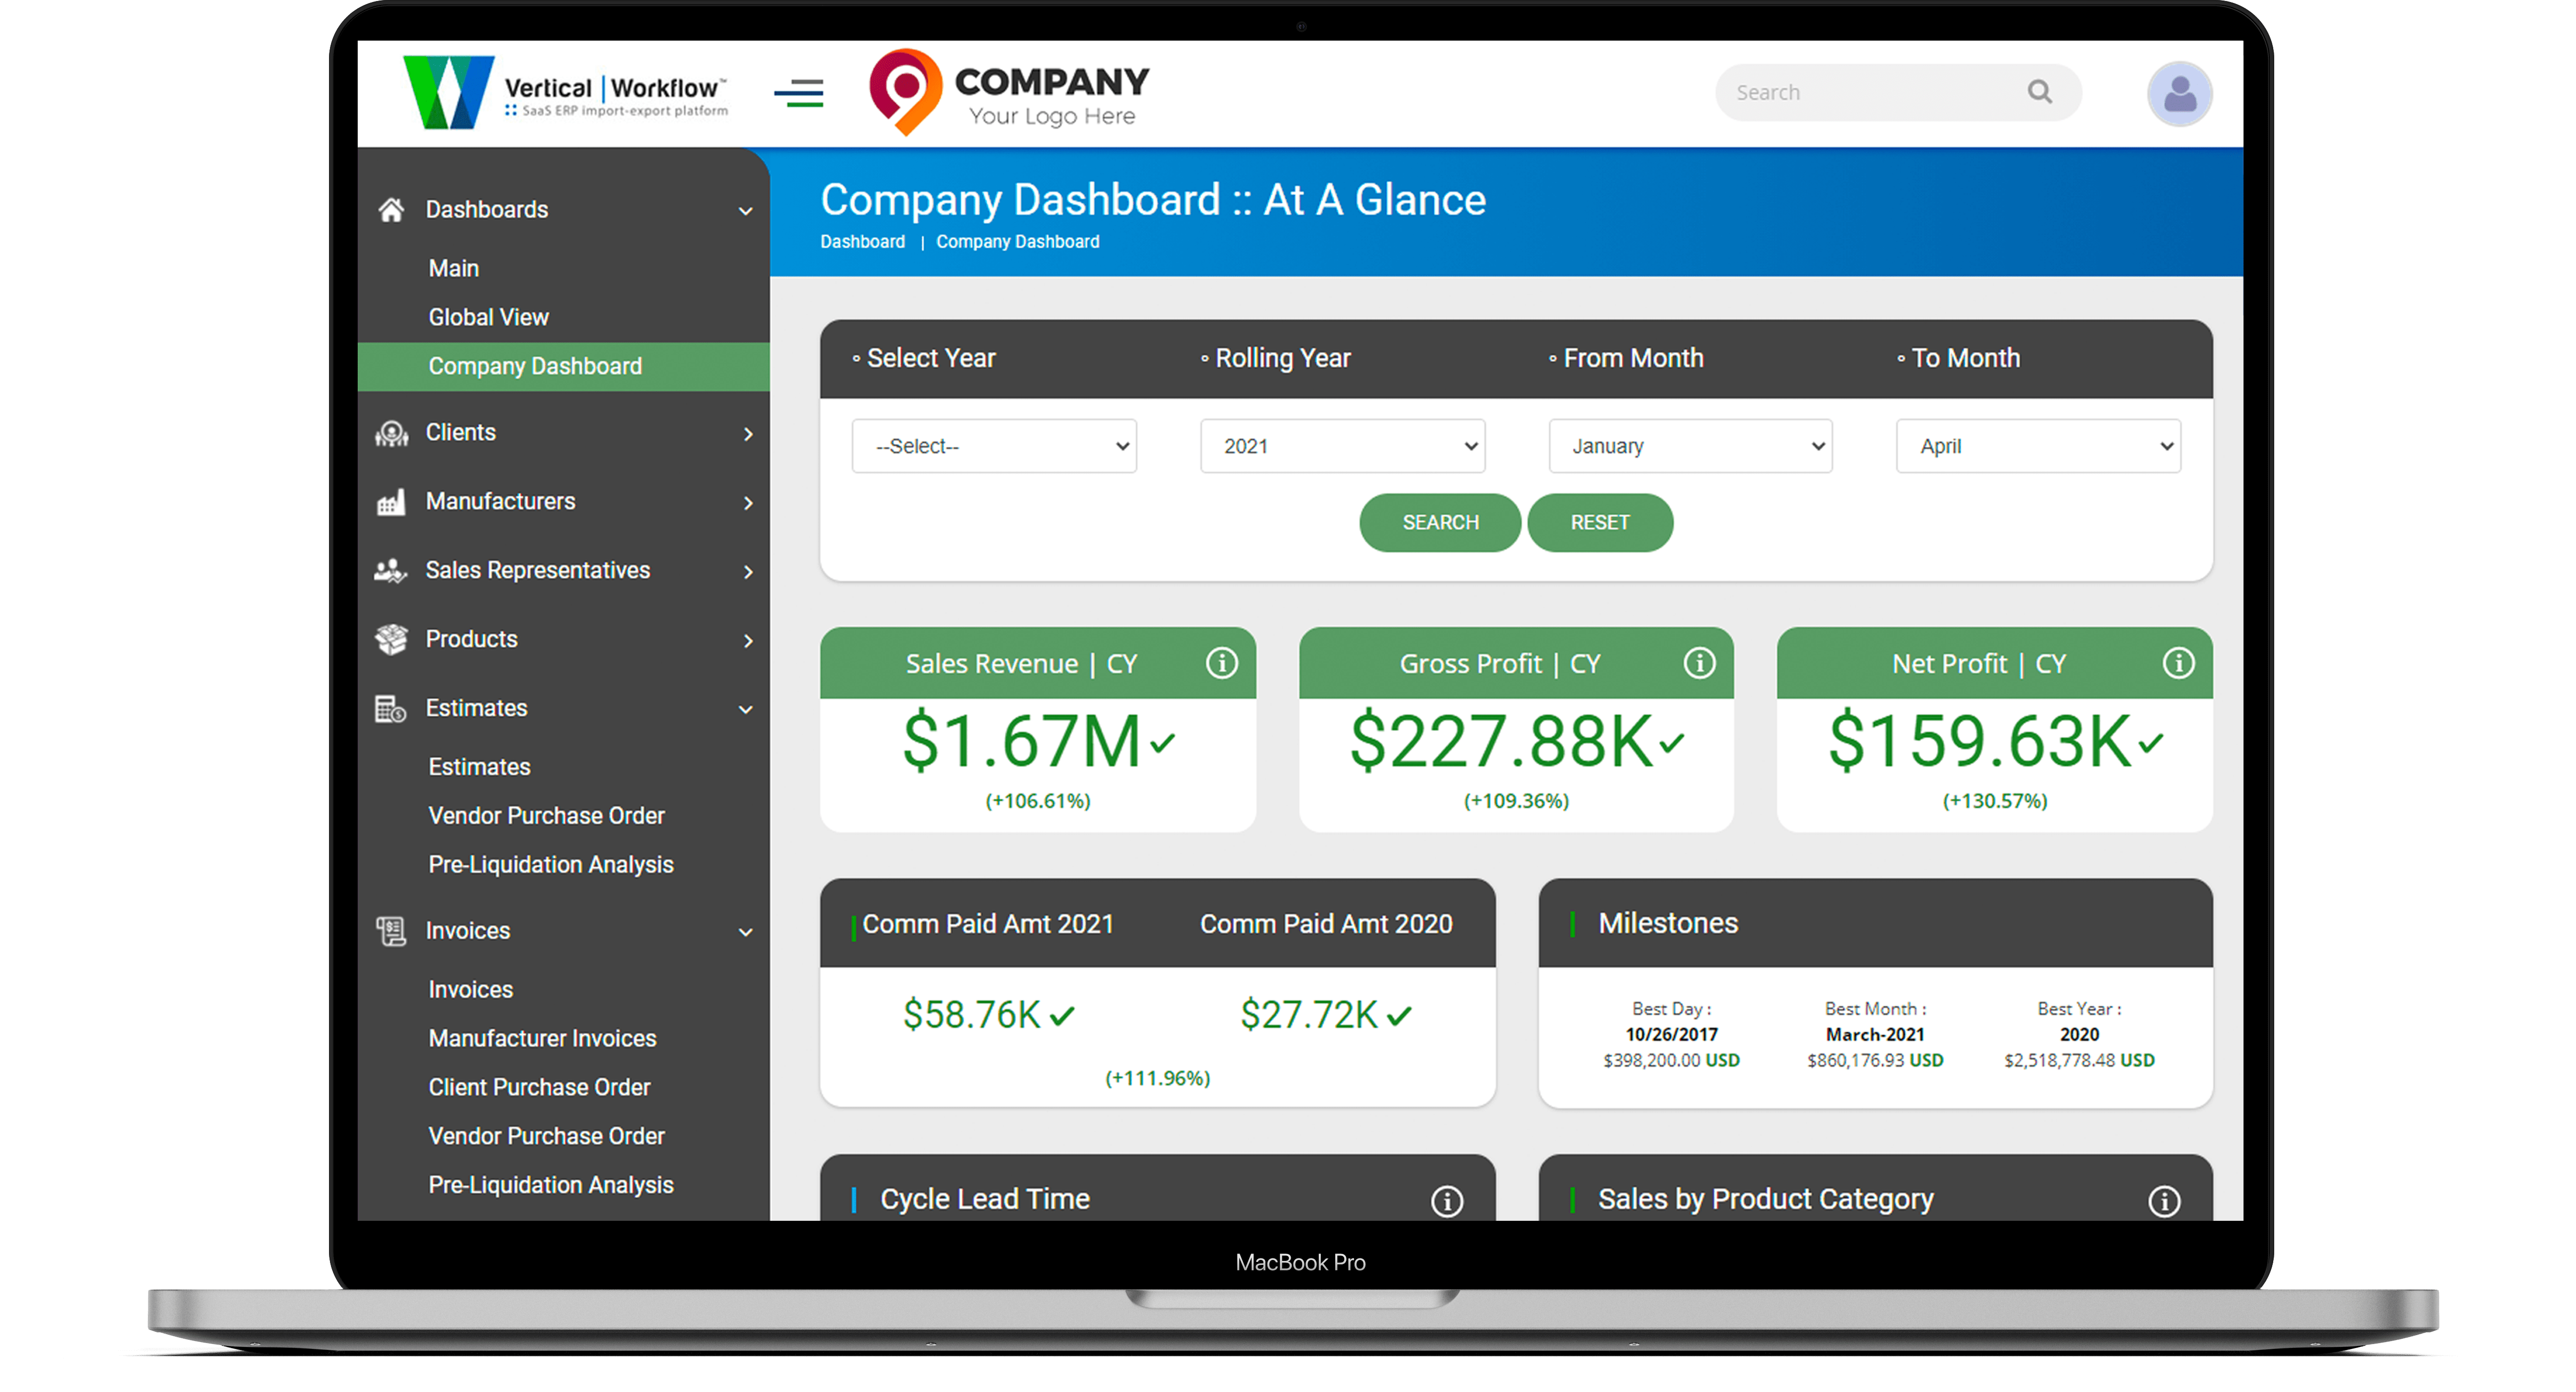This screenshot has width=2576, height=1392.
Task: Click the Gross Profit info icon
Action: pos(1699,663)
